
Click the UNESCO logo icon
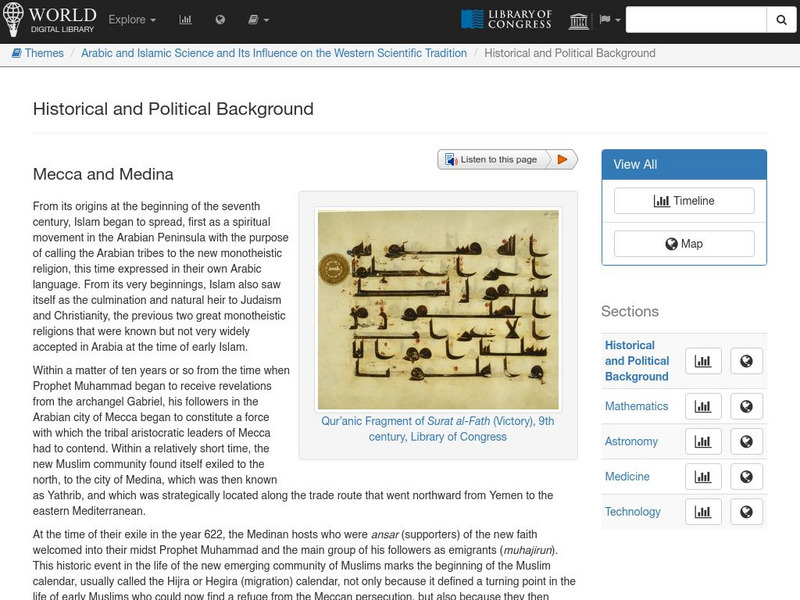coord(579,20)
